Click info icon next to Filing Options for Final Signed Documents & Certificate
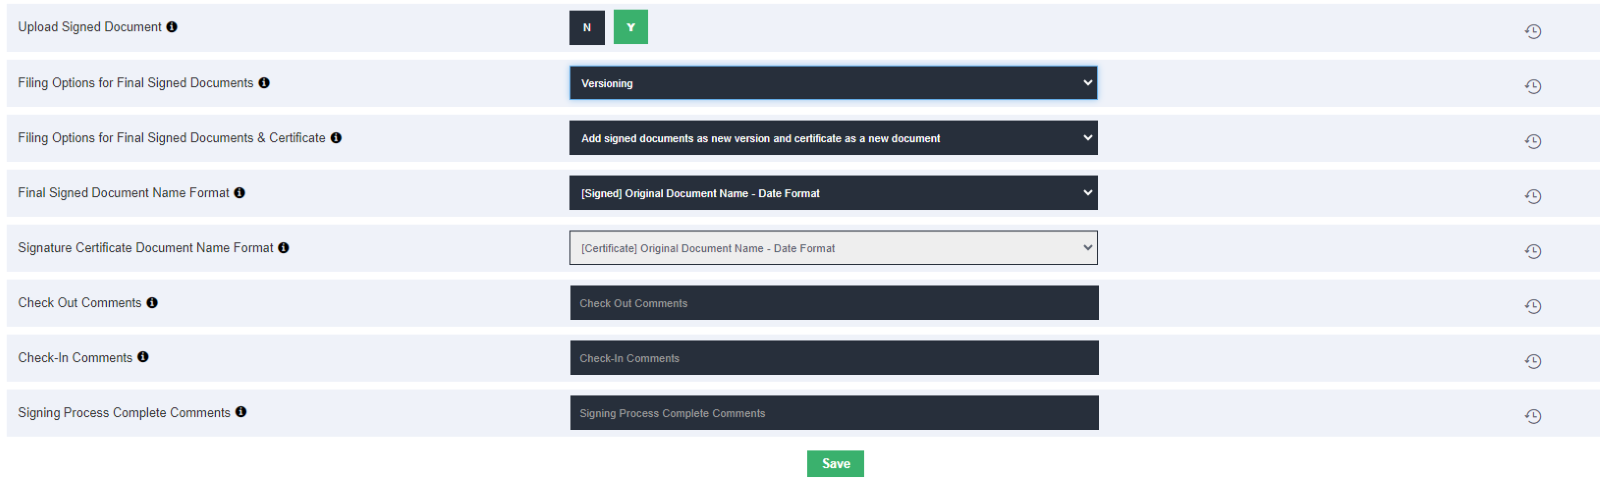Screen dimensions: 1600x484 [336, 138]
